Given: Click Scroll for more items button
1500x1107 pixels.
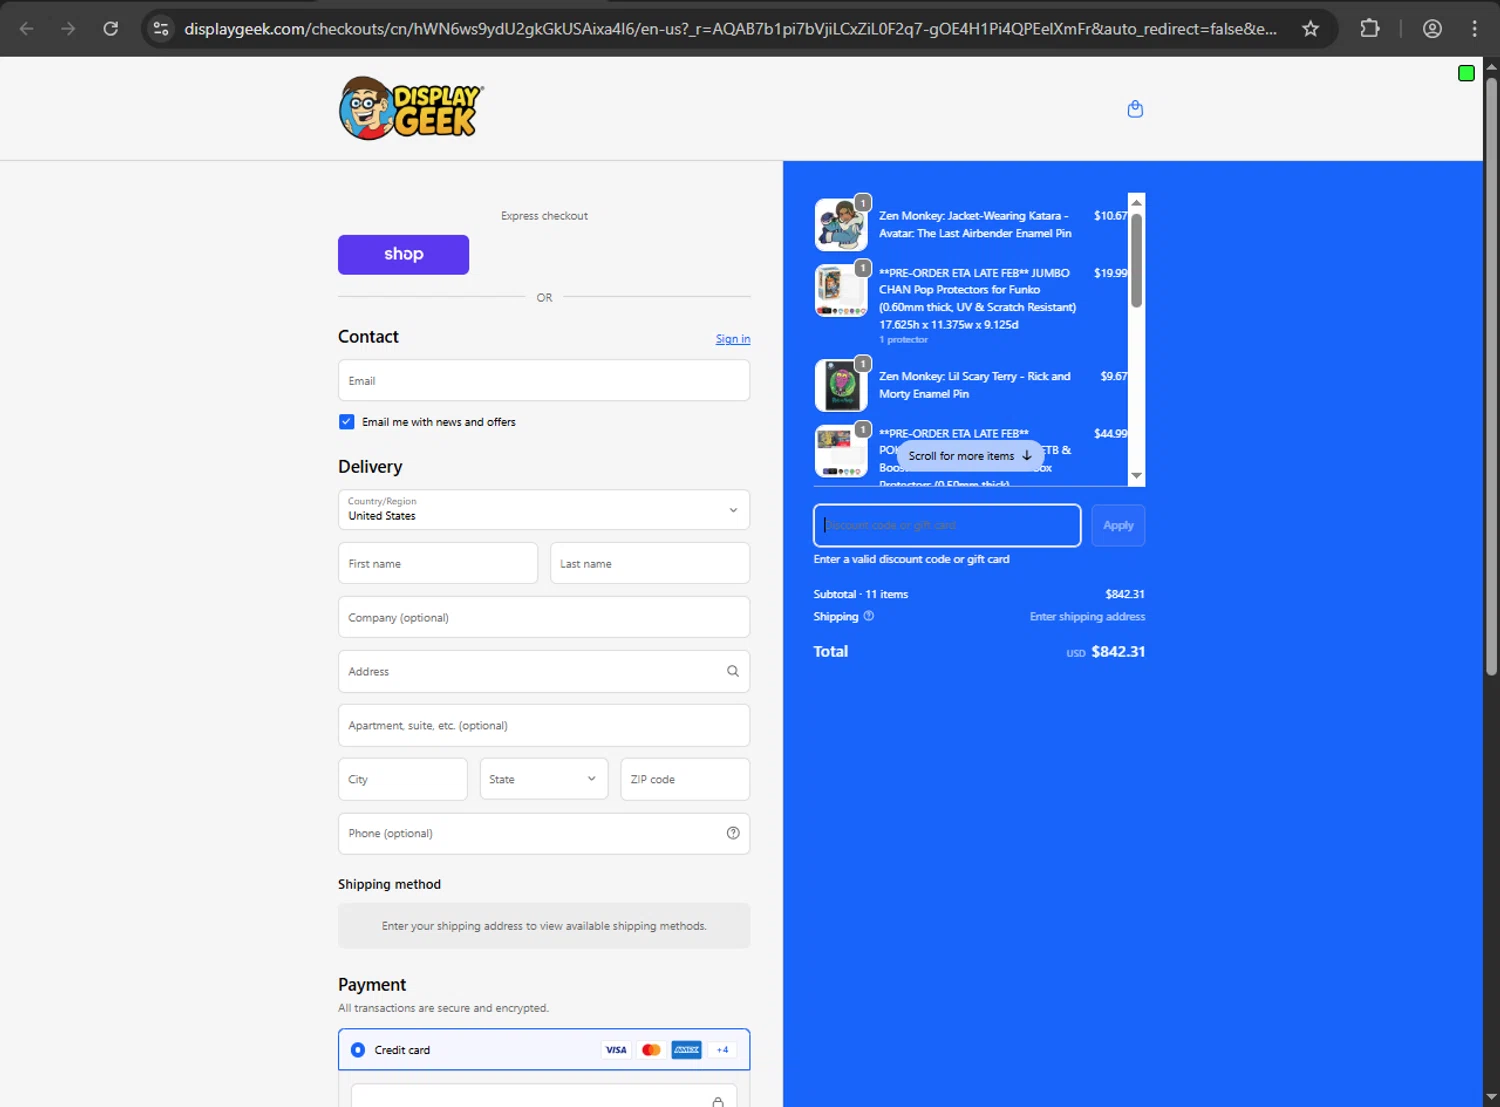Looking at the screenshot, I should point(969,455).
